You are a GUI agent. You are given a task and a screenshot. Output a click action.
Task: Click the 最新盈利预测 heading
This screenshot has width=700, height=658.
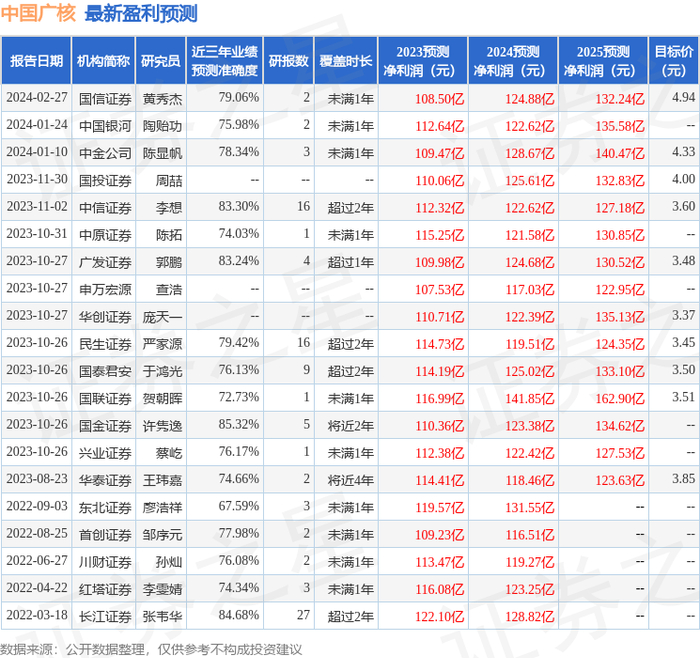(x=141, y=13)
